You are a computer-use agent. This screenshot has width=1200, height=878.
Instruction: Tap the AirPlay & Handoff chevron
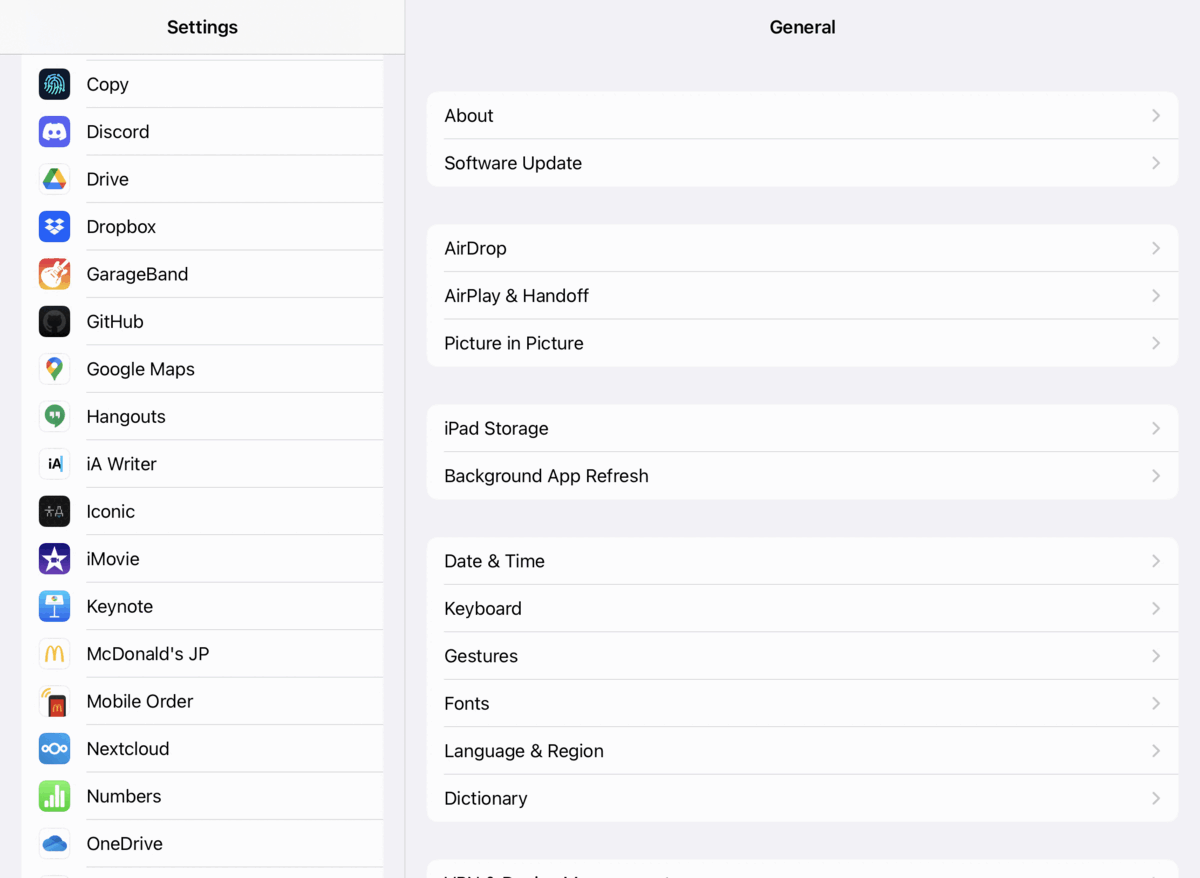[1156, 296]
